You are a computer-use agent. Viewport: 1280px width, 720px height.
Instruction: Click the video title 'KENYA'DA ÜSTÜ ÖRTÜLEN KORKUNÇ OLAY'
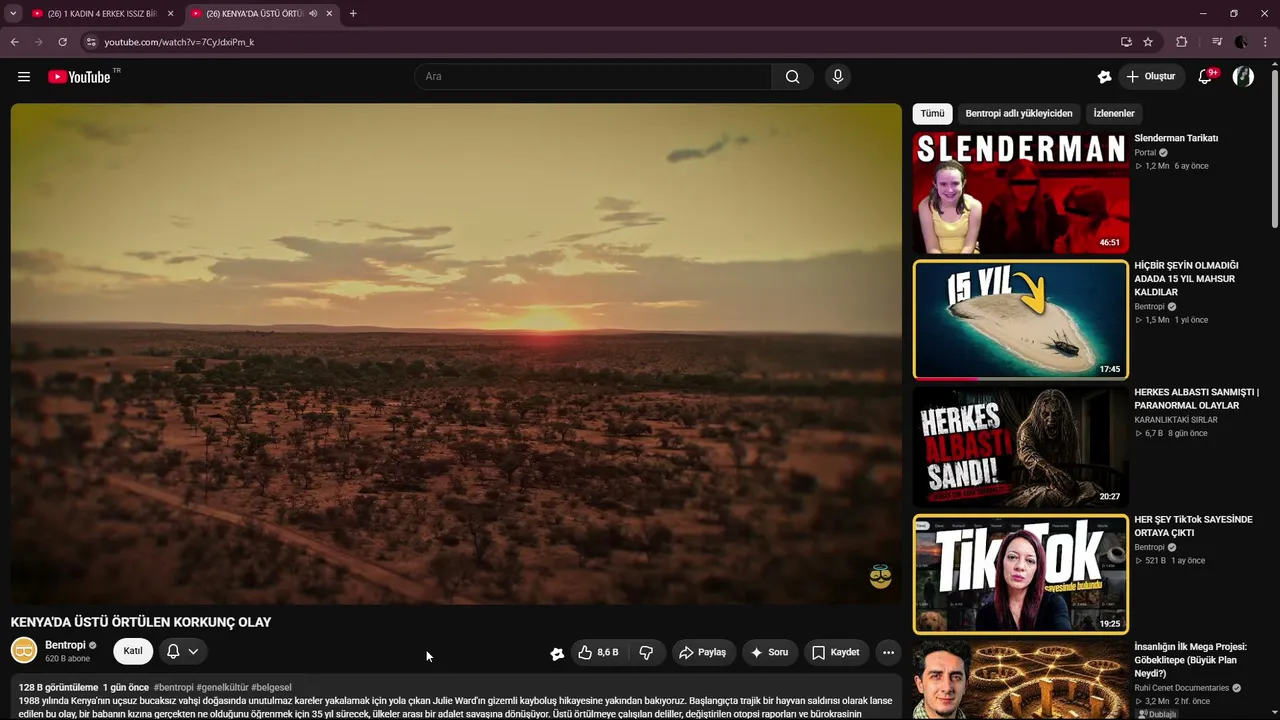[141, 622]
